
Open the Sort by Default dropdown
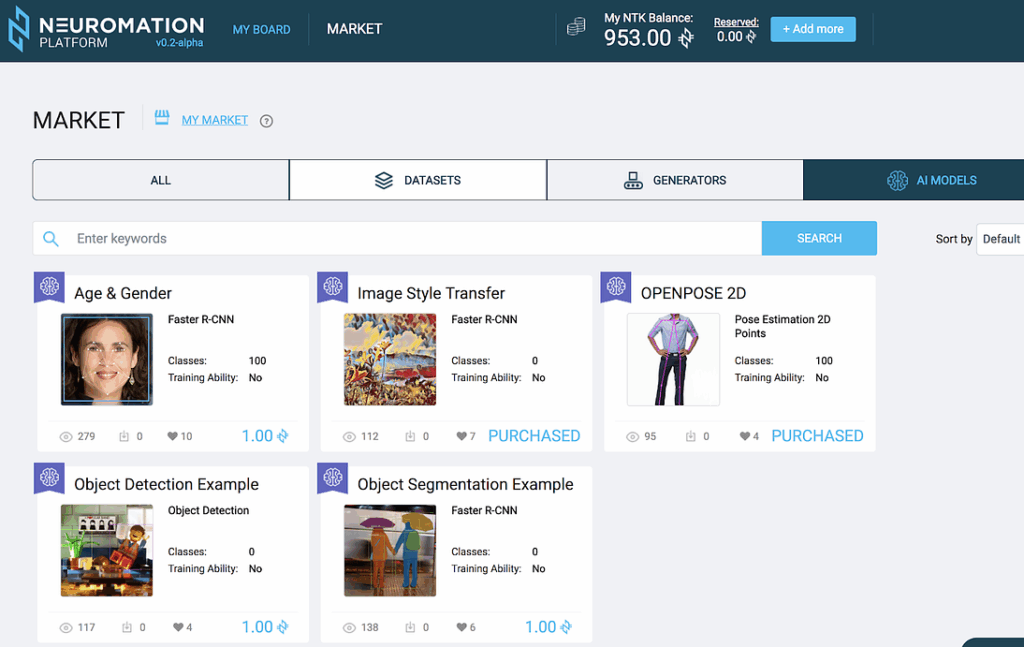point(1000,239)
